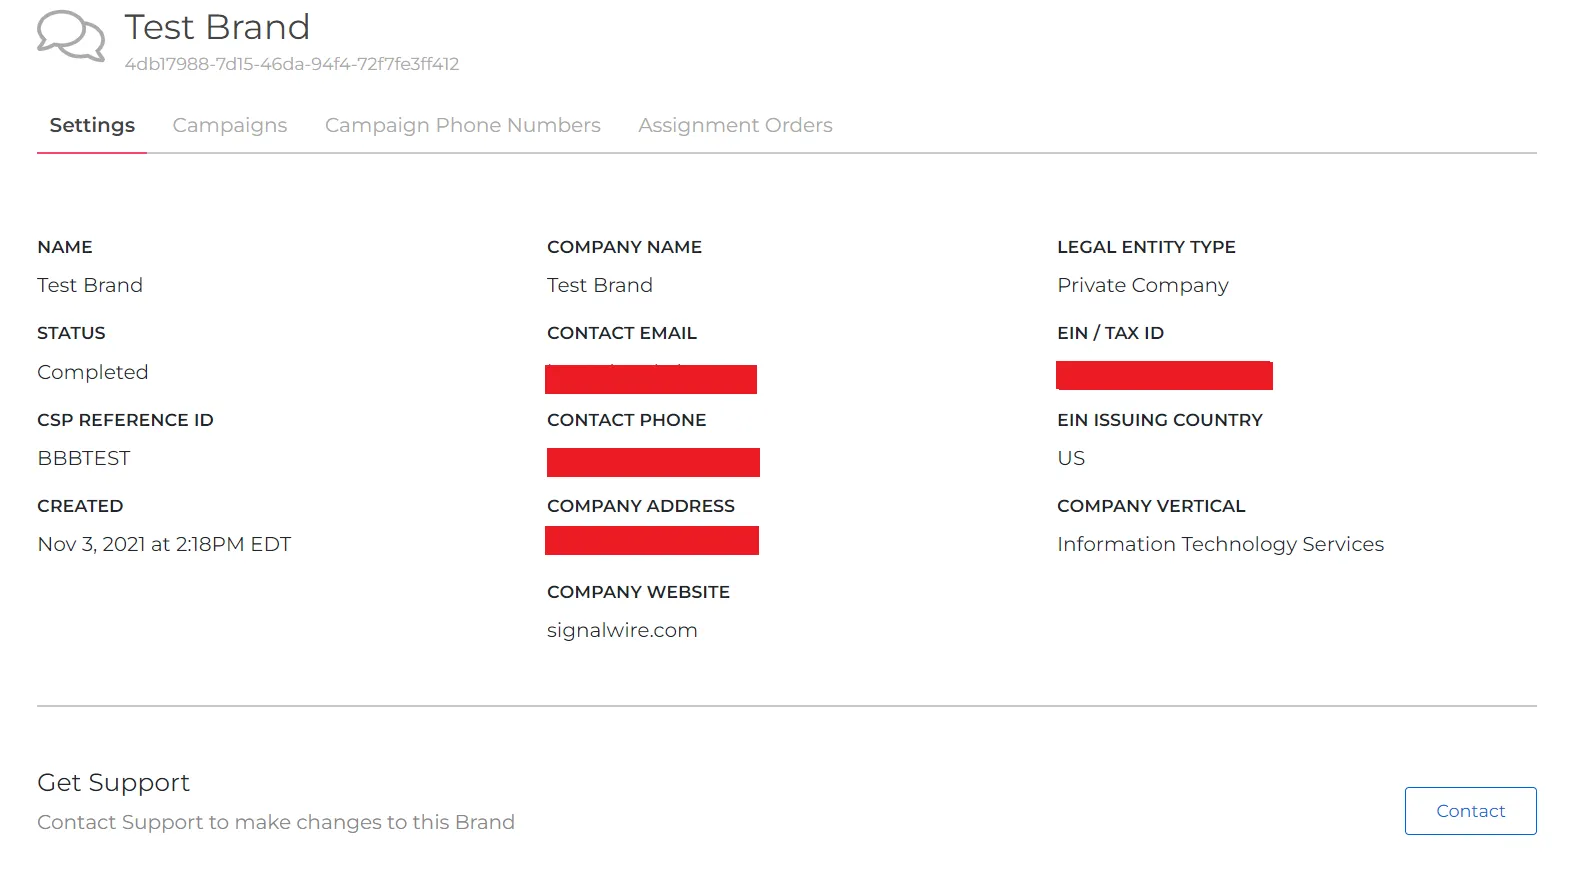Screen dimensions: 1577x875
Task: Switch to the Campaigns tab
Action: [x=229, y=125]
